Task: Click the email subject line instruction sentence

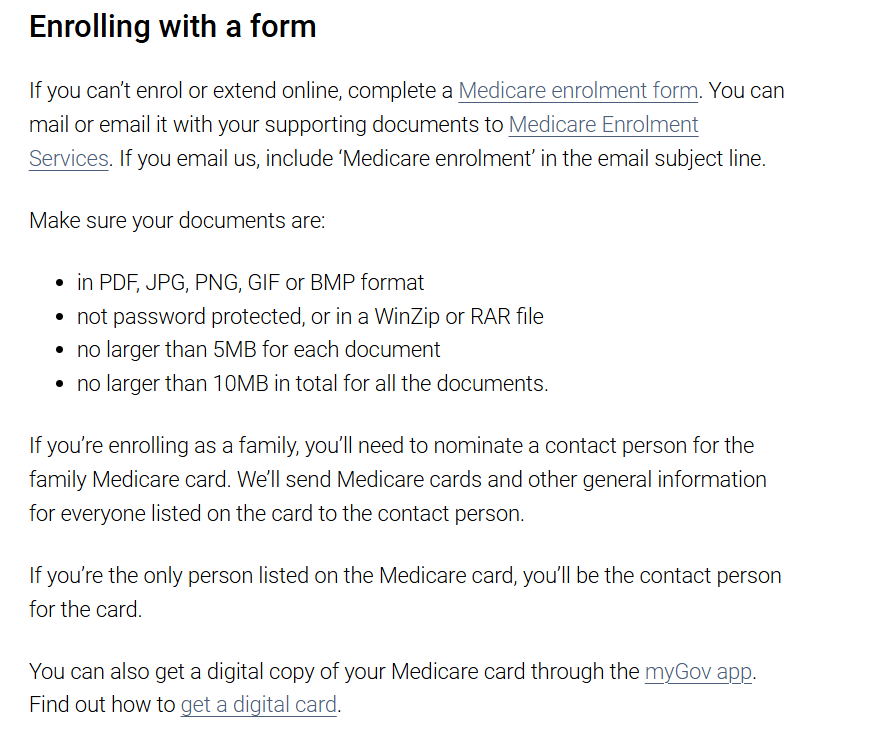Action: (442, 159)
